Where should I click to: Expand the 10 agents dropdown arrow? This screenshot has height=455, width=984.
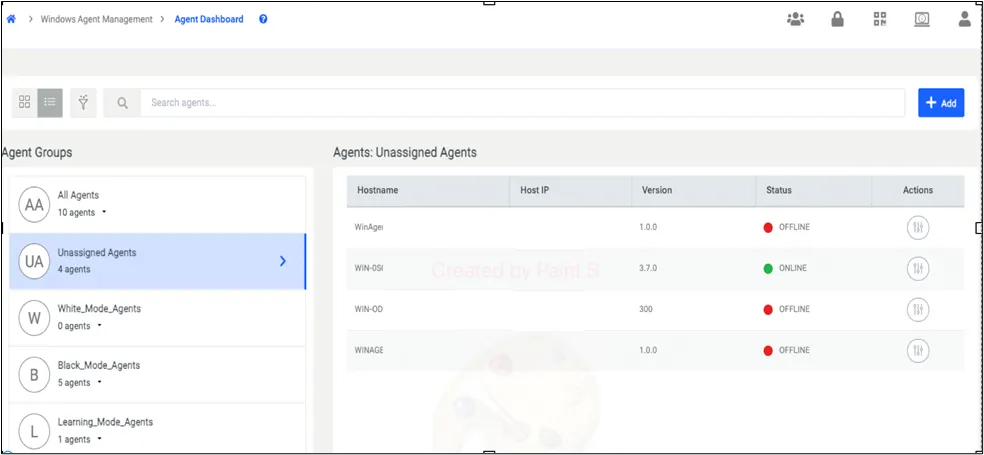pos(104,212)
